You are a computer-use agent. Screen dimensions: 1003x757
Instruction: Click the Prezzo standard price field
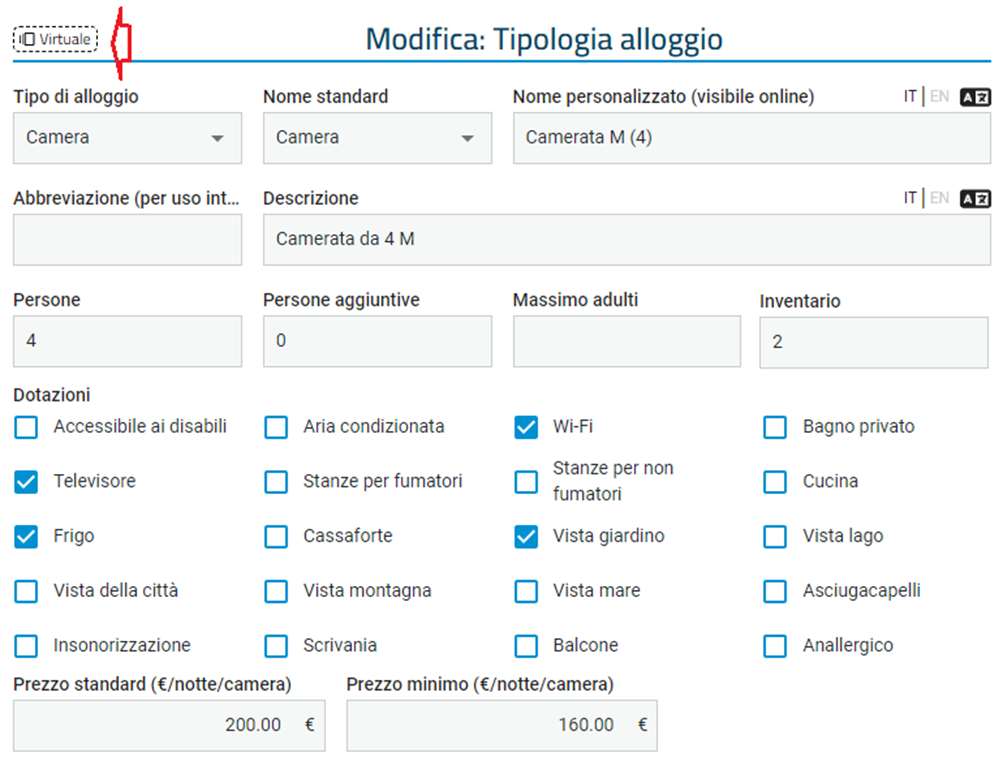pos(169,726)
